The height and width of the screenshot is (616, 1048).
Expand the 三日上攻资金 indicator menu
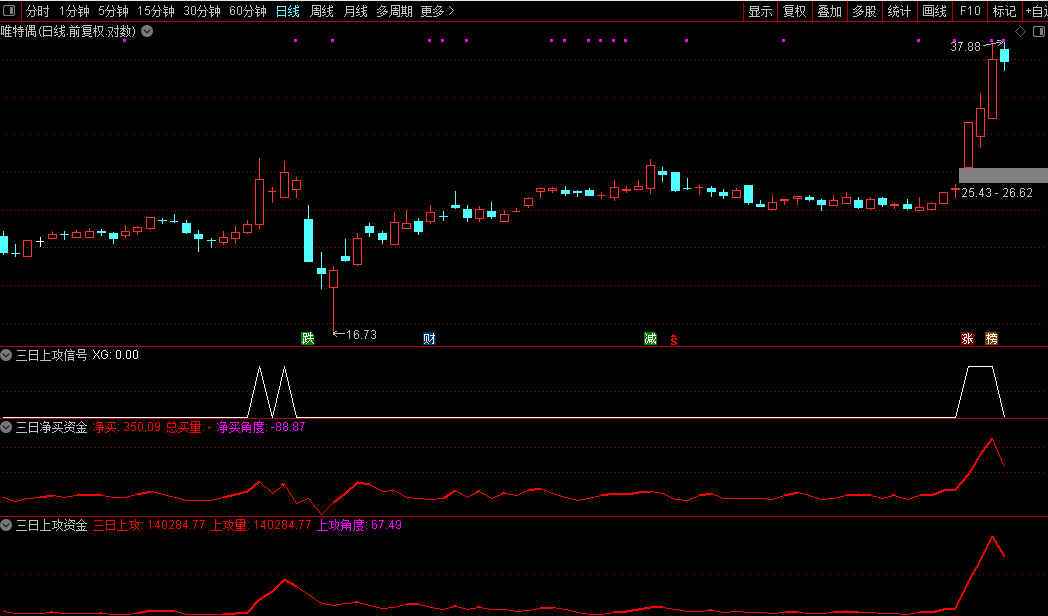pos(6,525)
